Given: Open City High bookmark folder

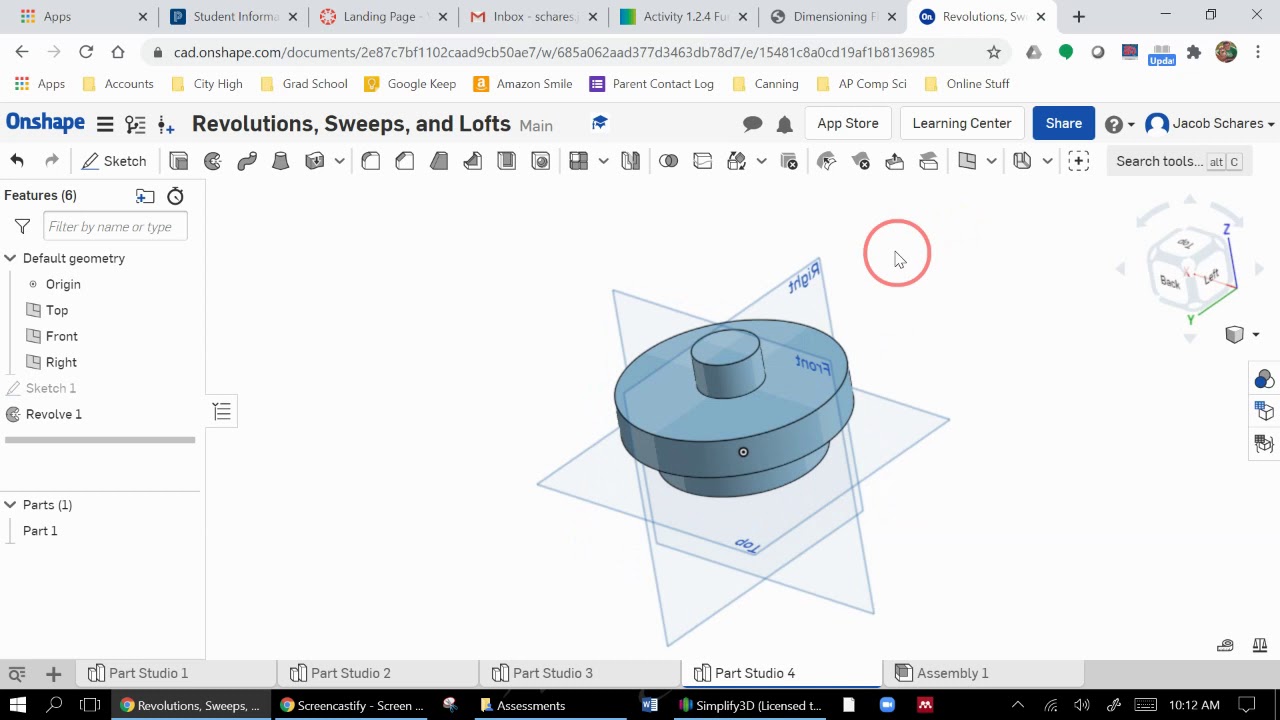Looking at the screenshot, I should pos(207,84).
